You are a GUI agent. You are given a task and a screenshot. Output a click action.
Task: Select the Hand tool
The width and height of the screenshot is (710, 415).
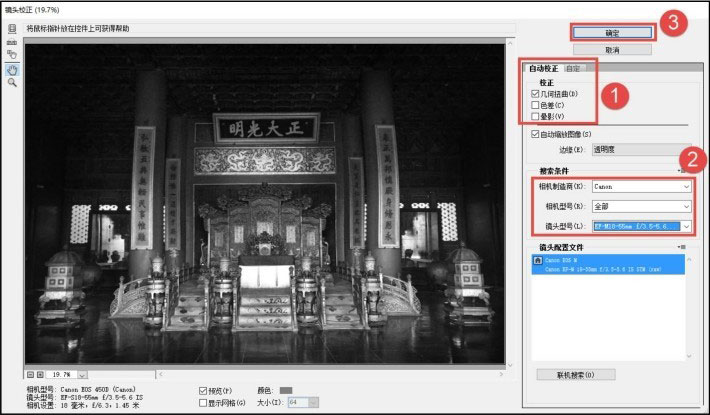[x=12, y=70]
